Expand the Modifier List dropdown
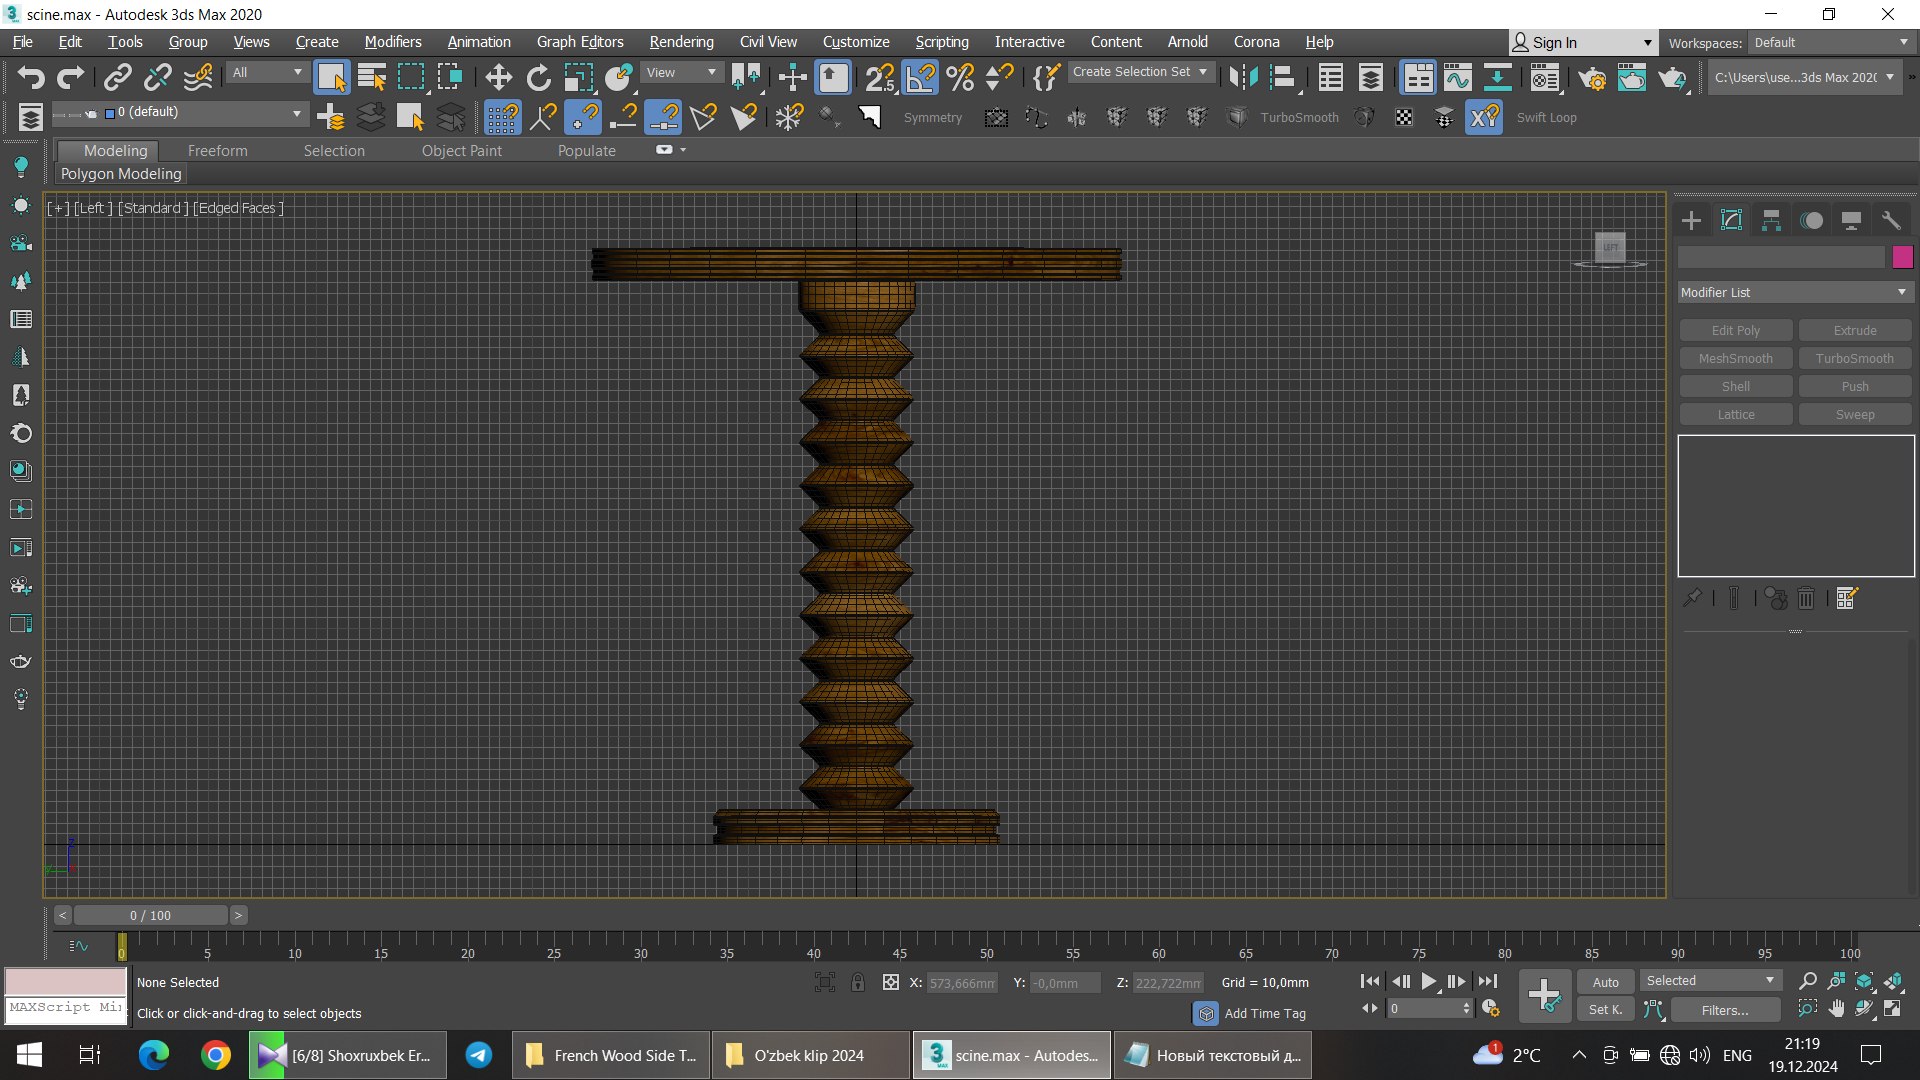1920x1080 pixels. coord(1795,292)
